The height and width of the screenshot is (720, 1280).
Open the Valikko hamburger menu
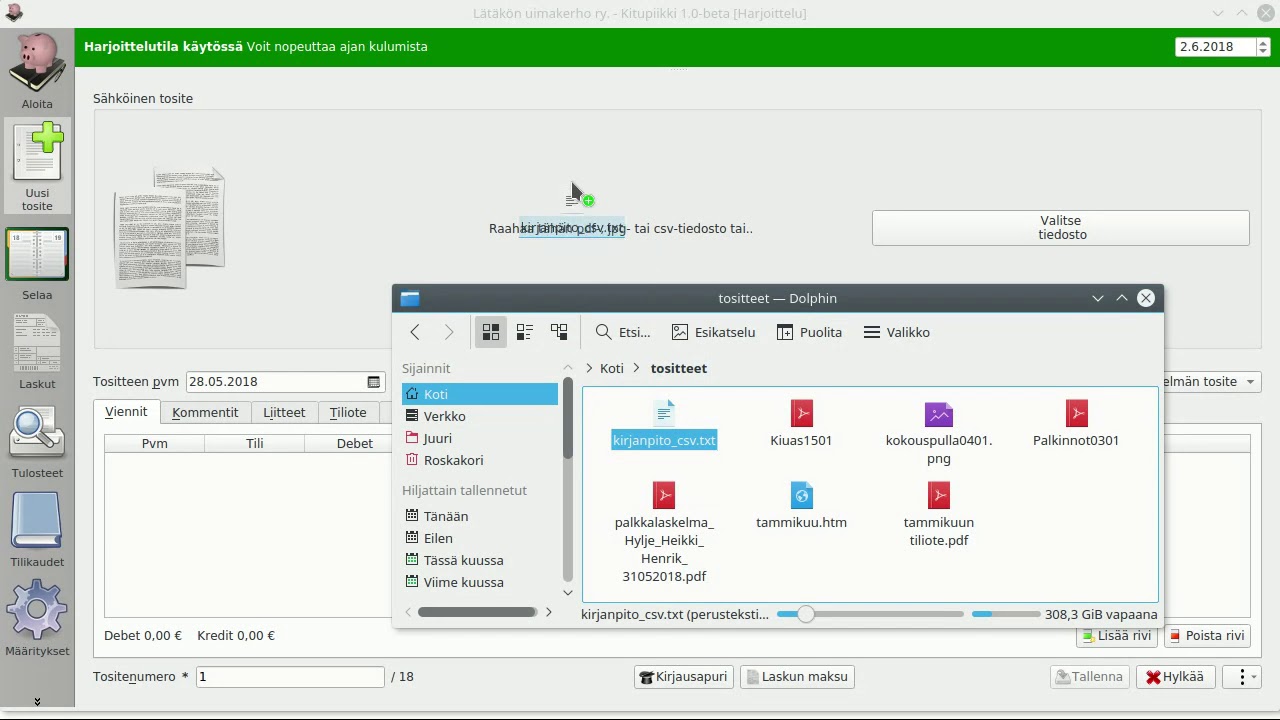[897, 332]
